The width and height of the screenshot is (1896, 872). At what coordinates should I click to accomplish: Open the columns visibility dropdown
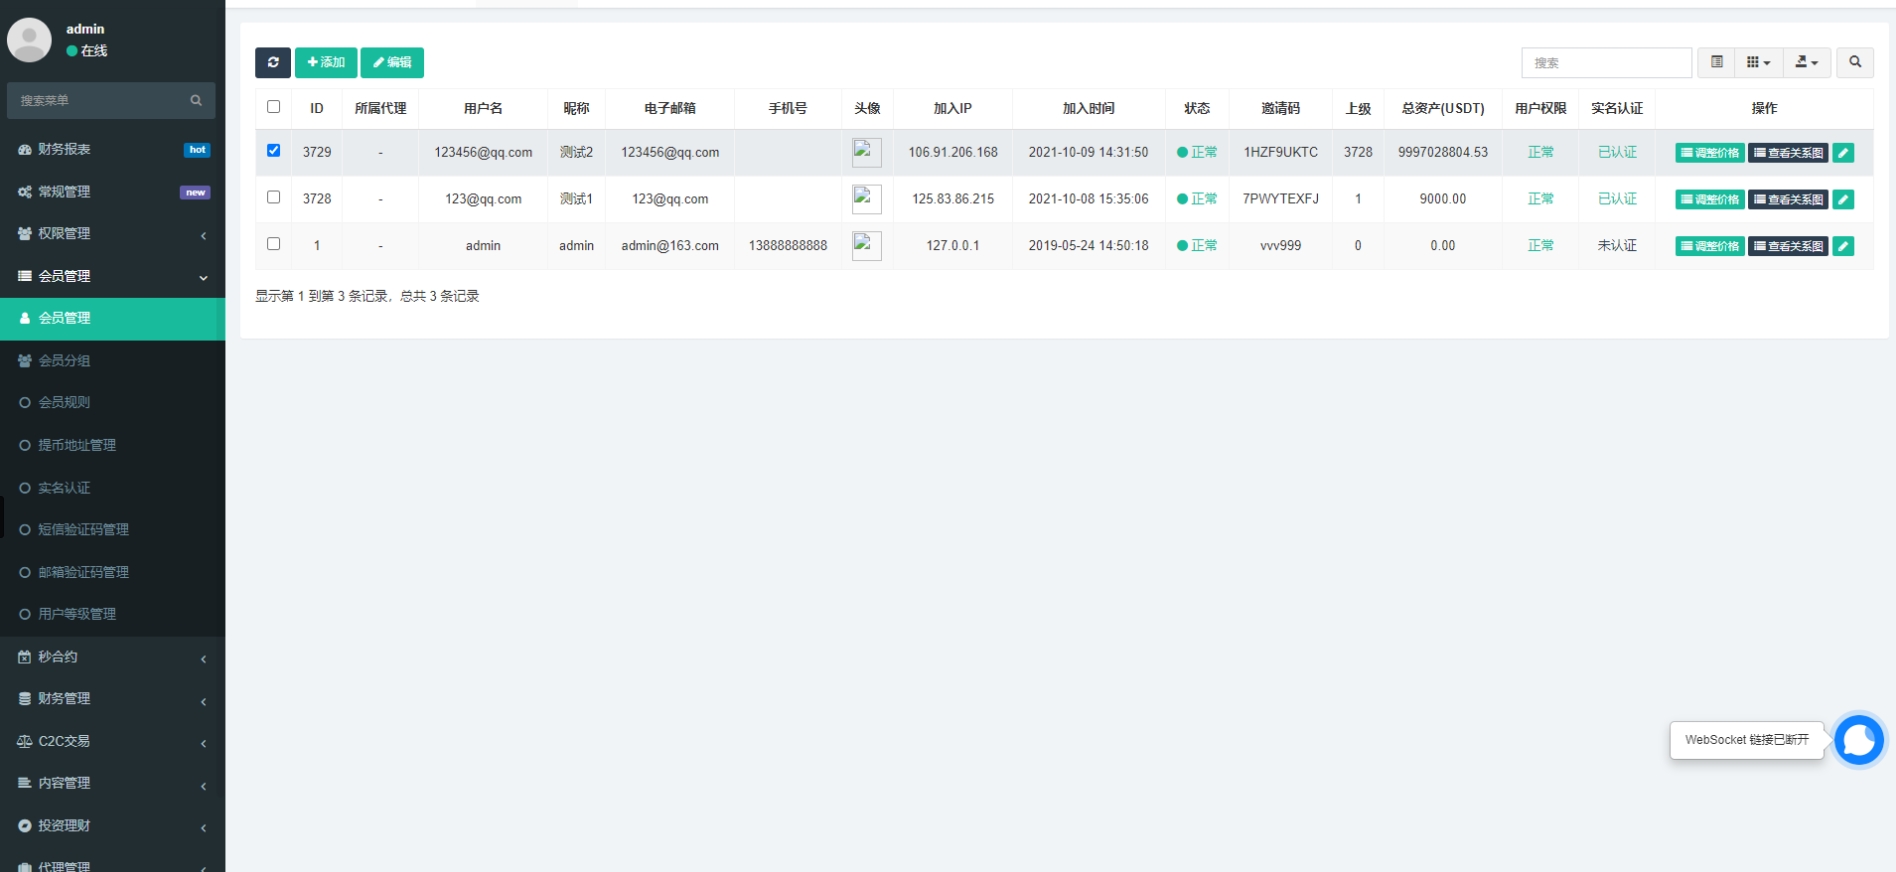[1758, 62]
